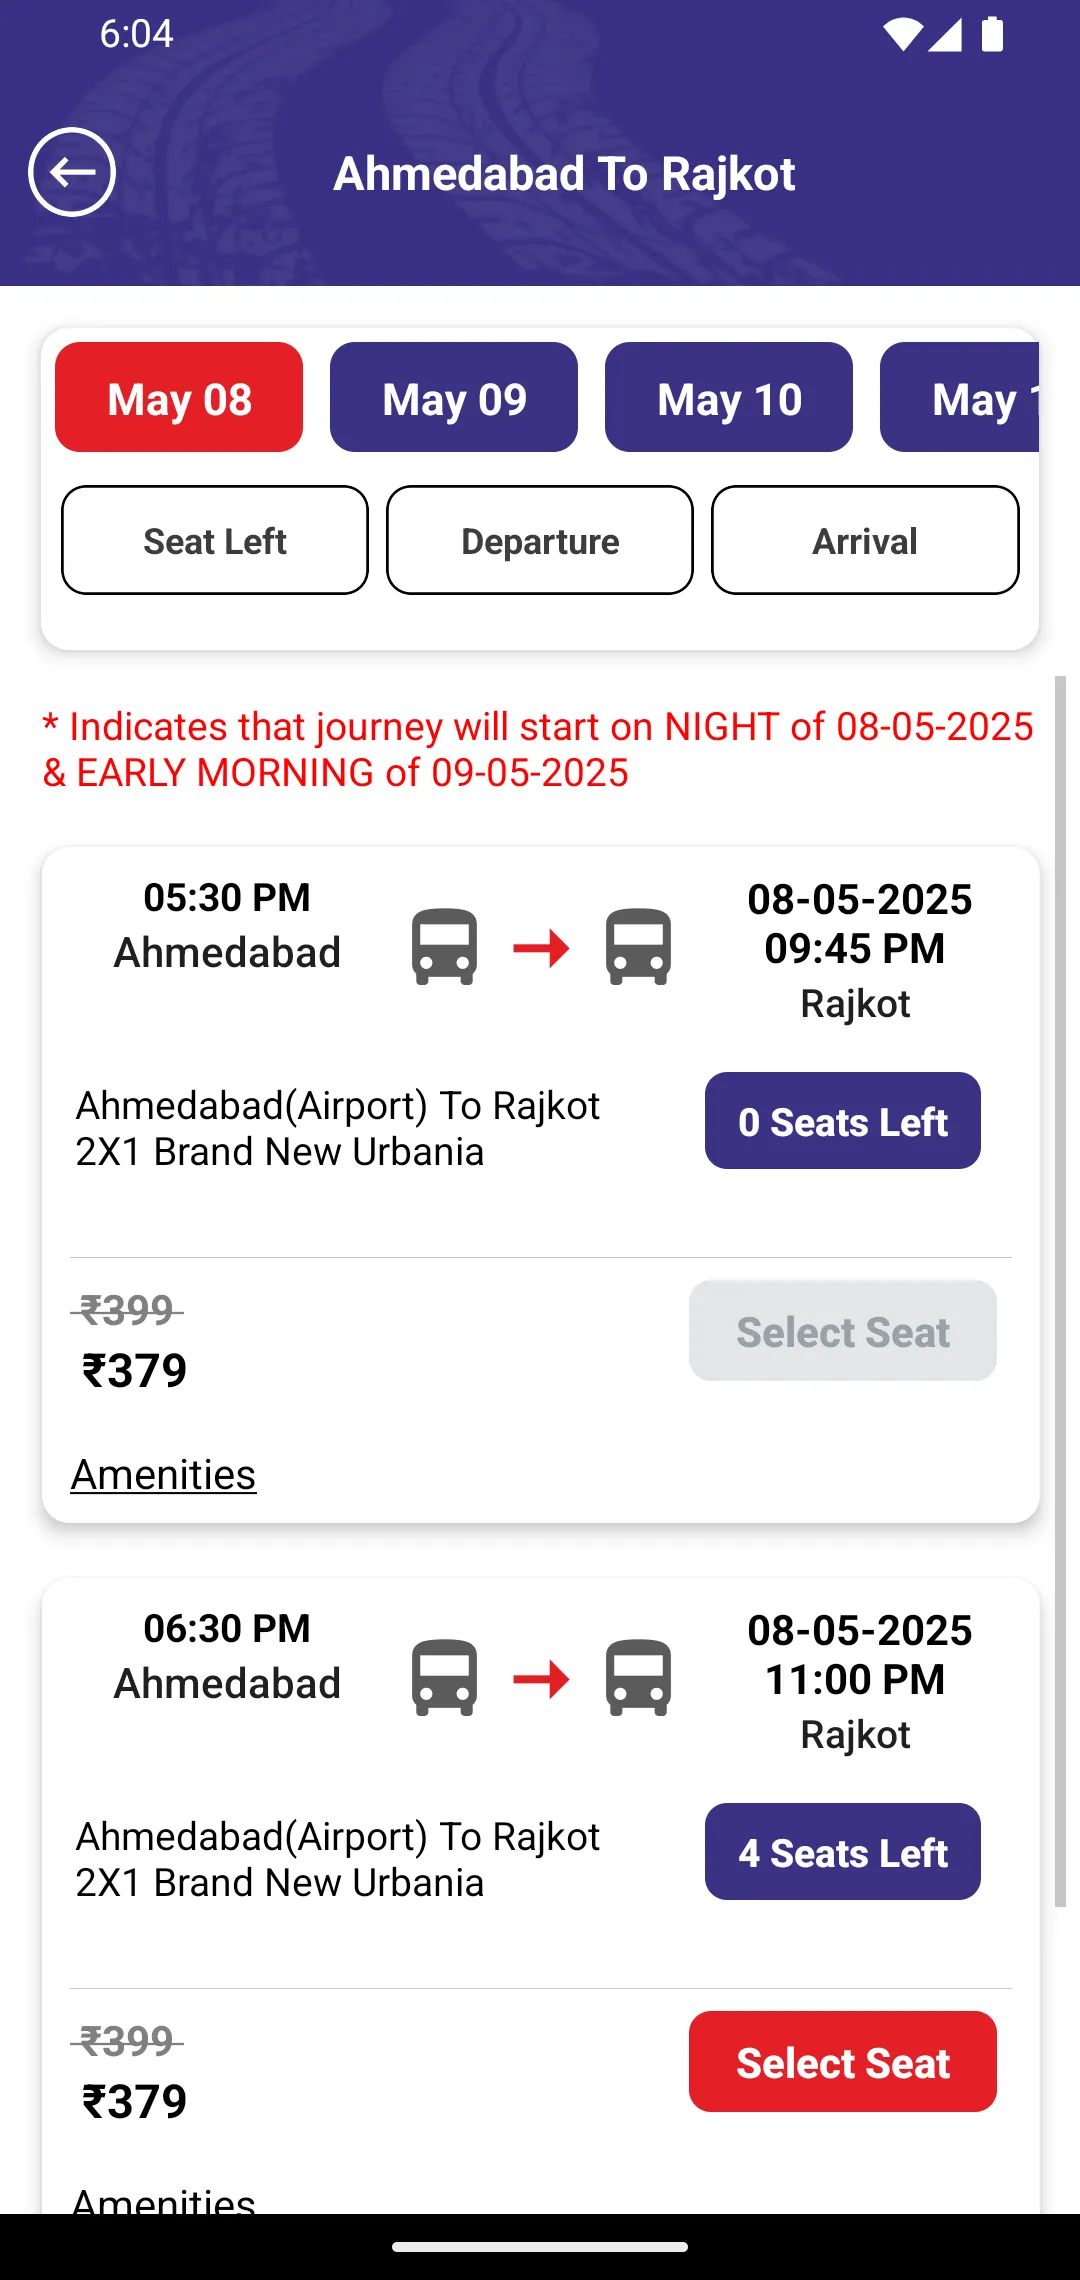Tap the back arrow icon
Image resolution: width=1080 pixels, height=2280 pixels.
pyautogui.click(x=72, y=172)
